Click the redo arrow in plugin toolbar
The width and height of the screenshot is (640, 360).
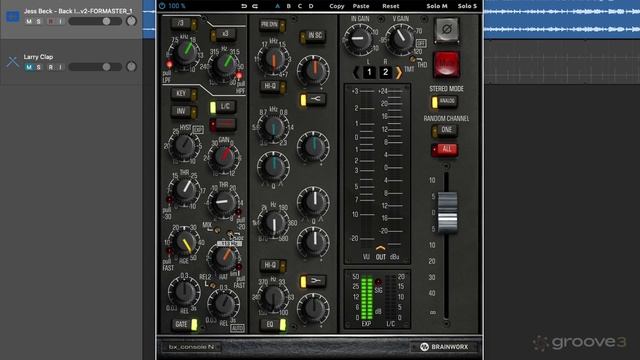(x=255, y=6)
